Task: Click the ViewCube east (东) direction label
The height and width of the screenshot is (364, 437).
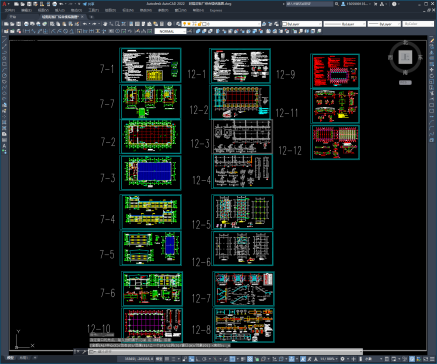Action: click(x=420, y=57)
